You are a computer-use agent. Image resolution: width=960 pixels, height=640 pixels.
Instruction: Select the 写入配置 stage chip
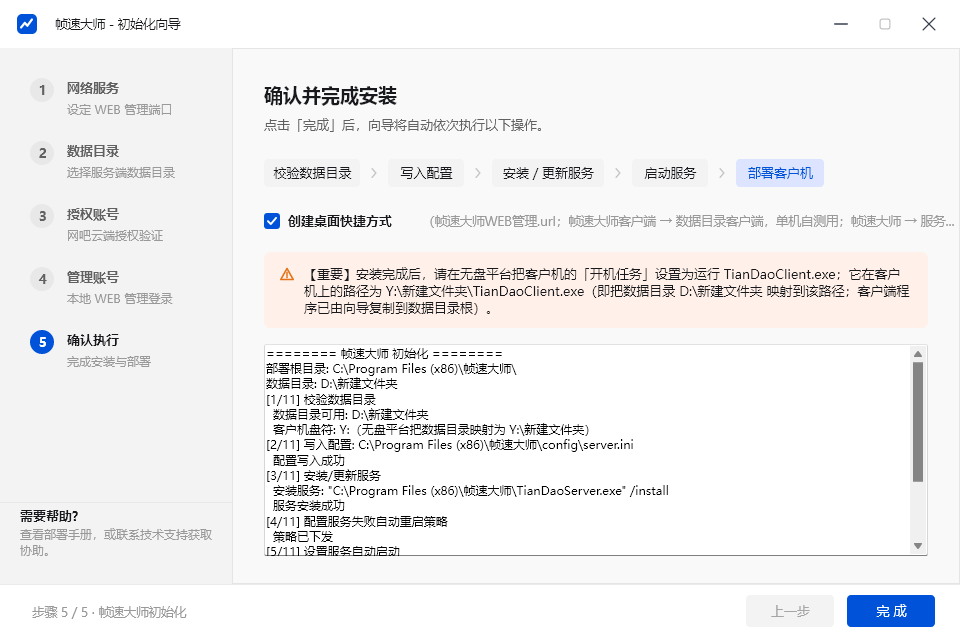coord(426,173)
